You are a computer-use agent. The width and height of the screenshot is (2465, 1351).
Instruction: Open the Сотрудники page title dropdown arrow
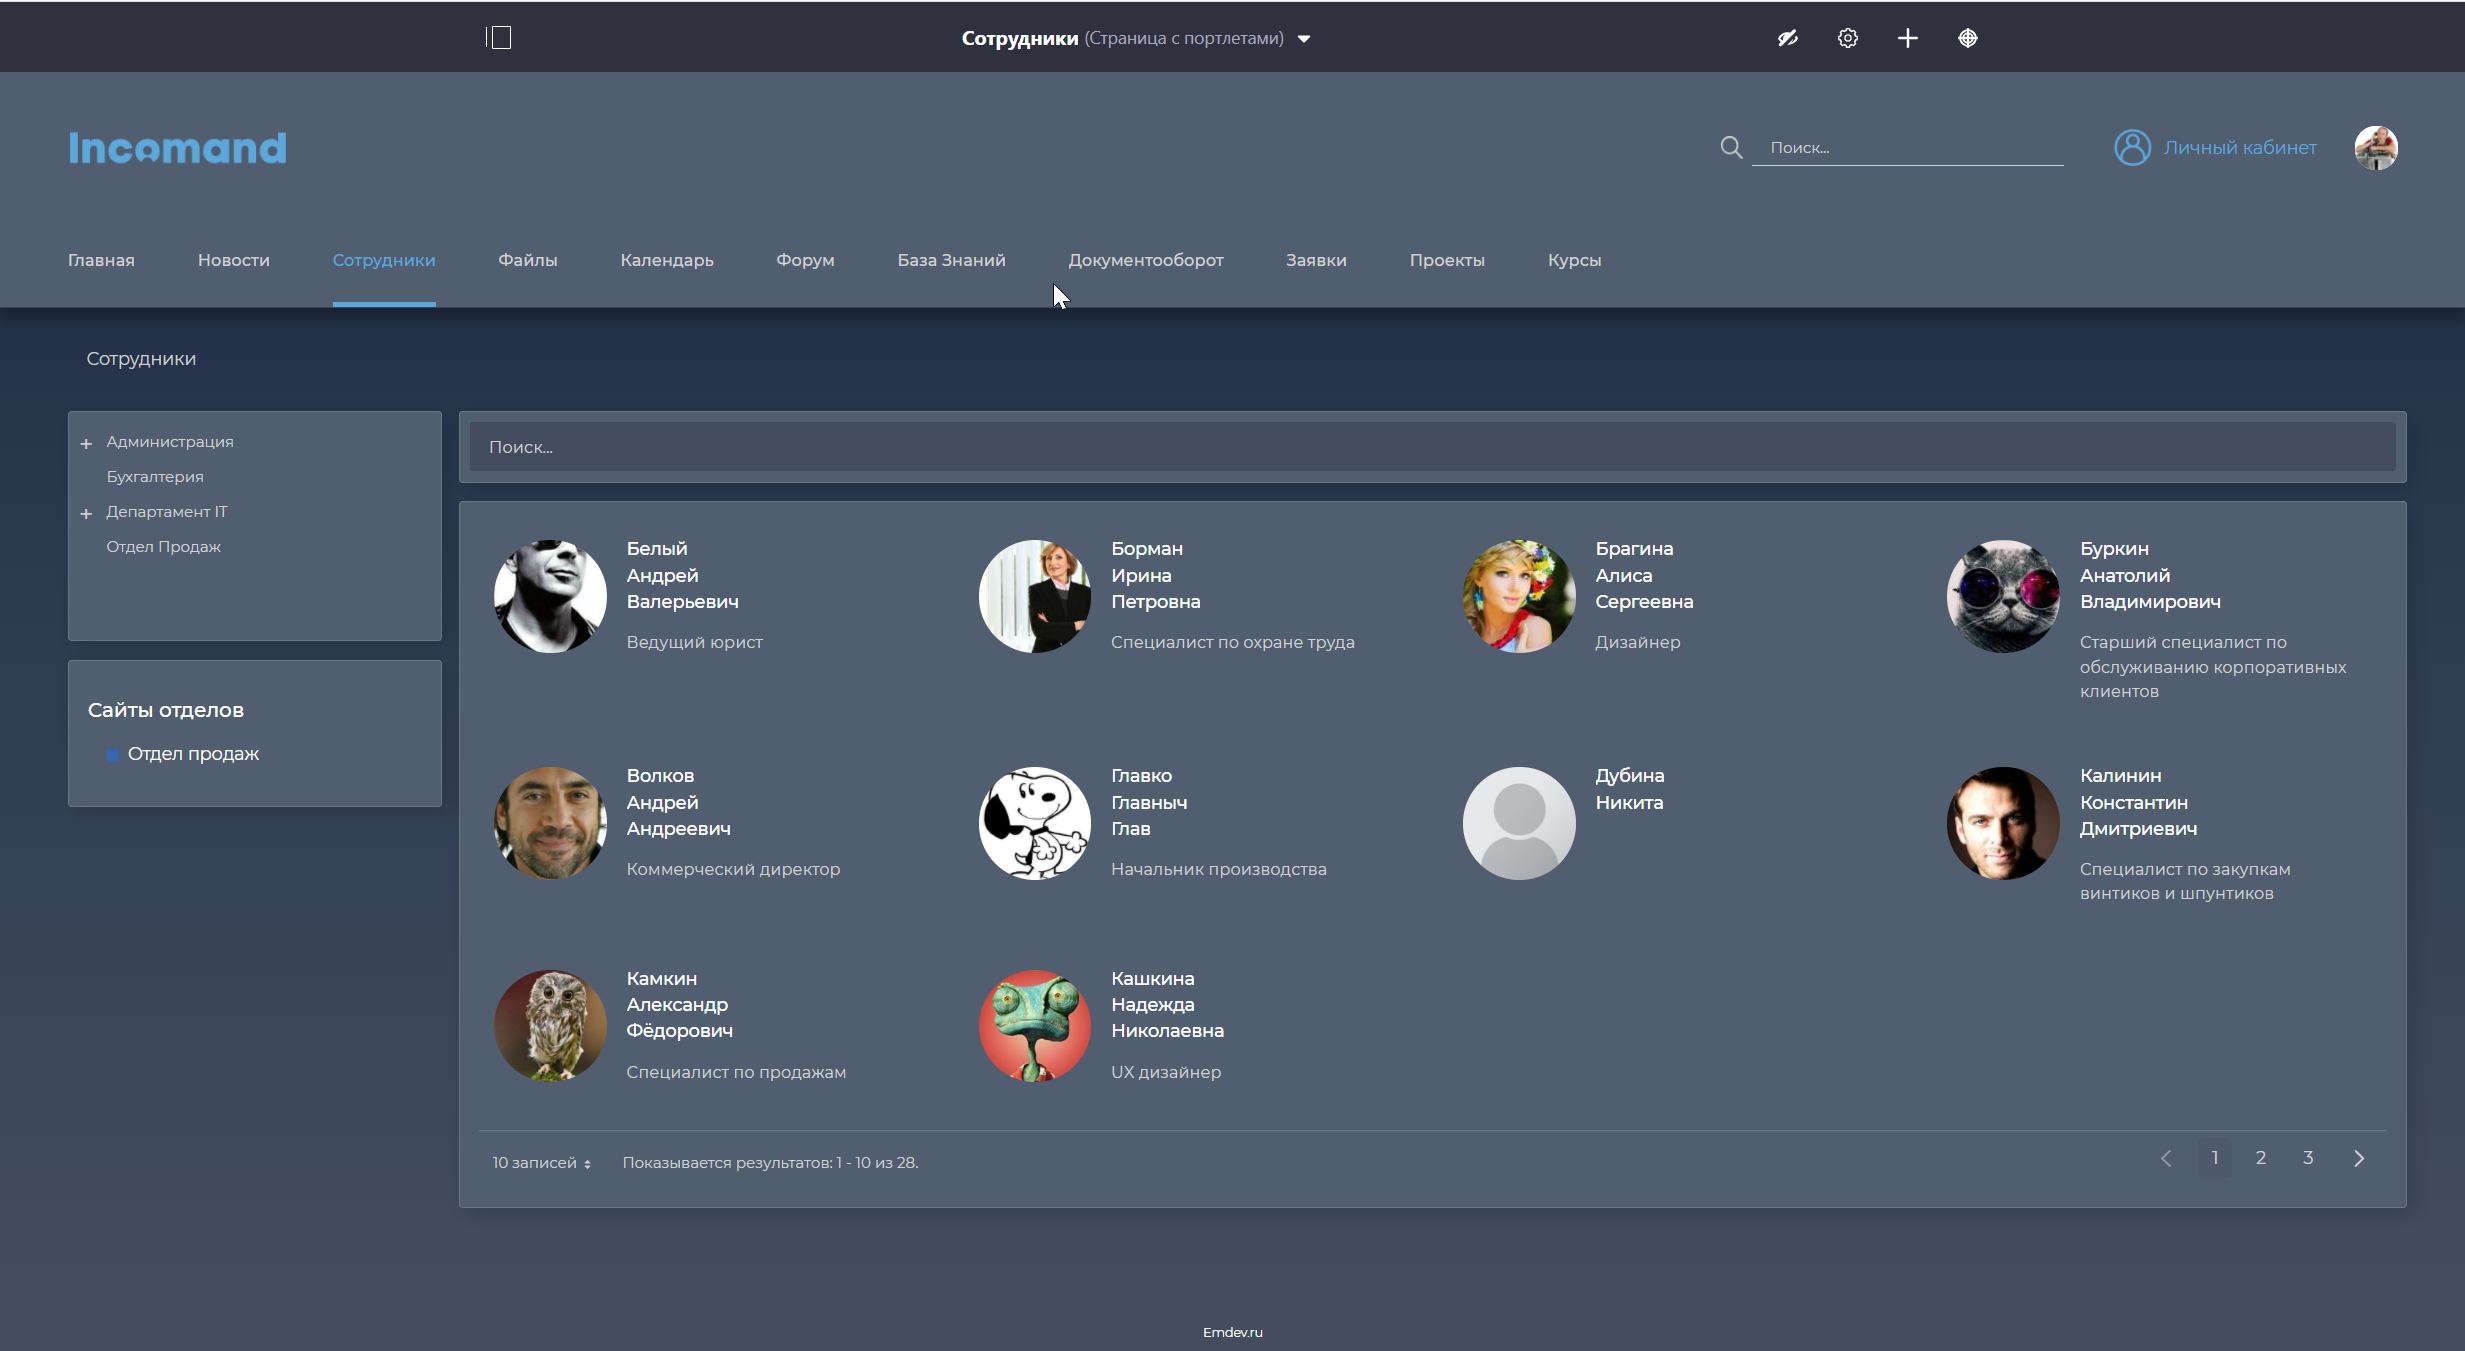[x=1304, y=39]
